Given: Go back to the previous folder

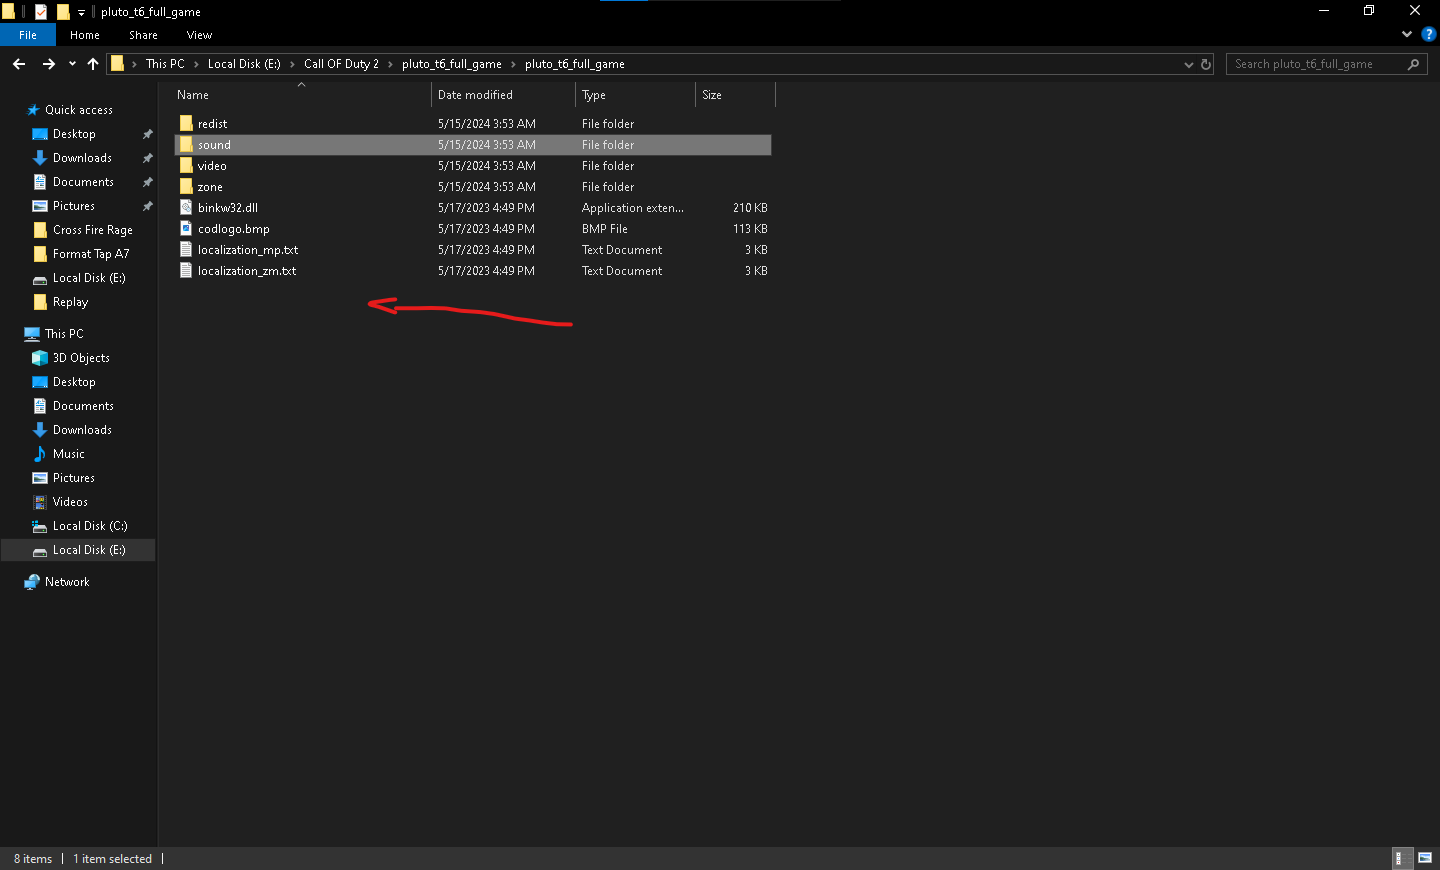Looking at the screenshot, I should pos(19,64).
